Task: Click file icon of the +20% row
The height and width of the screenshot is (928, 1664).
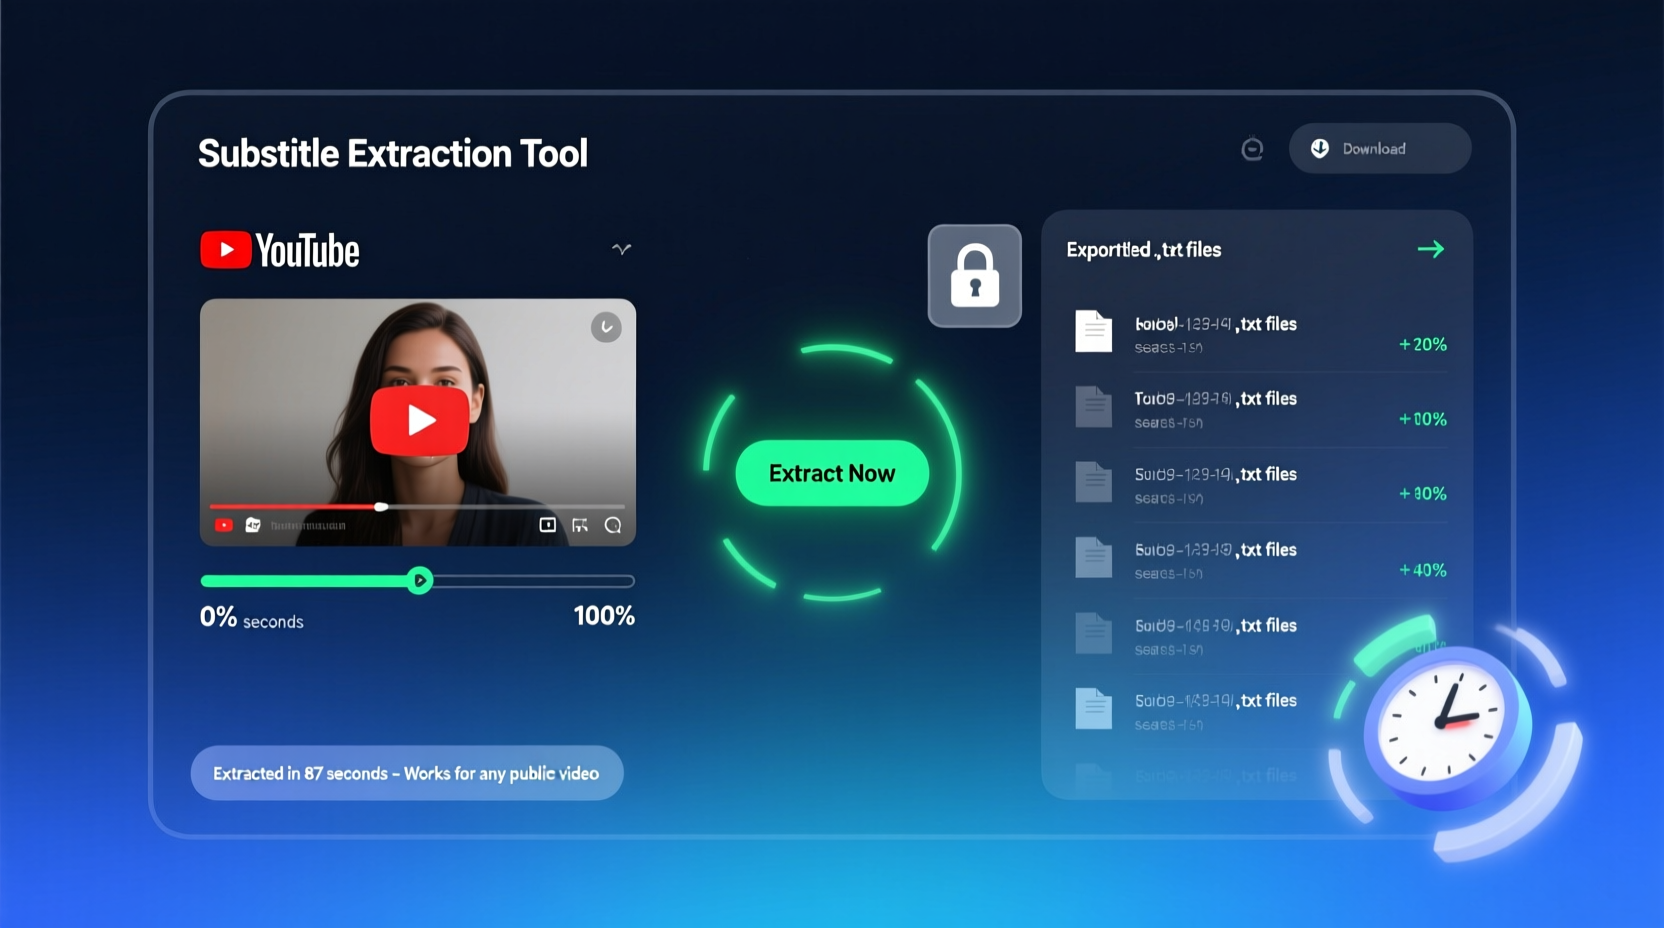Action: click(x=1093, y=331)
